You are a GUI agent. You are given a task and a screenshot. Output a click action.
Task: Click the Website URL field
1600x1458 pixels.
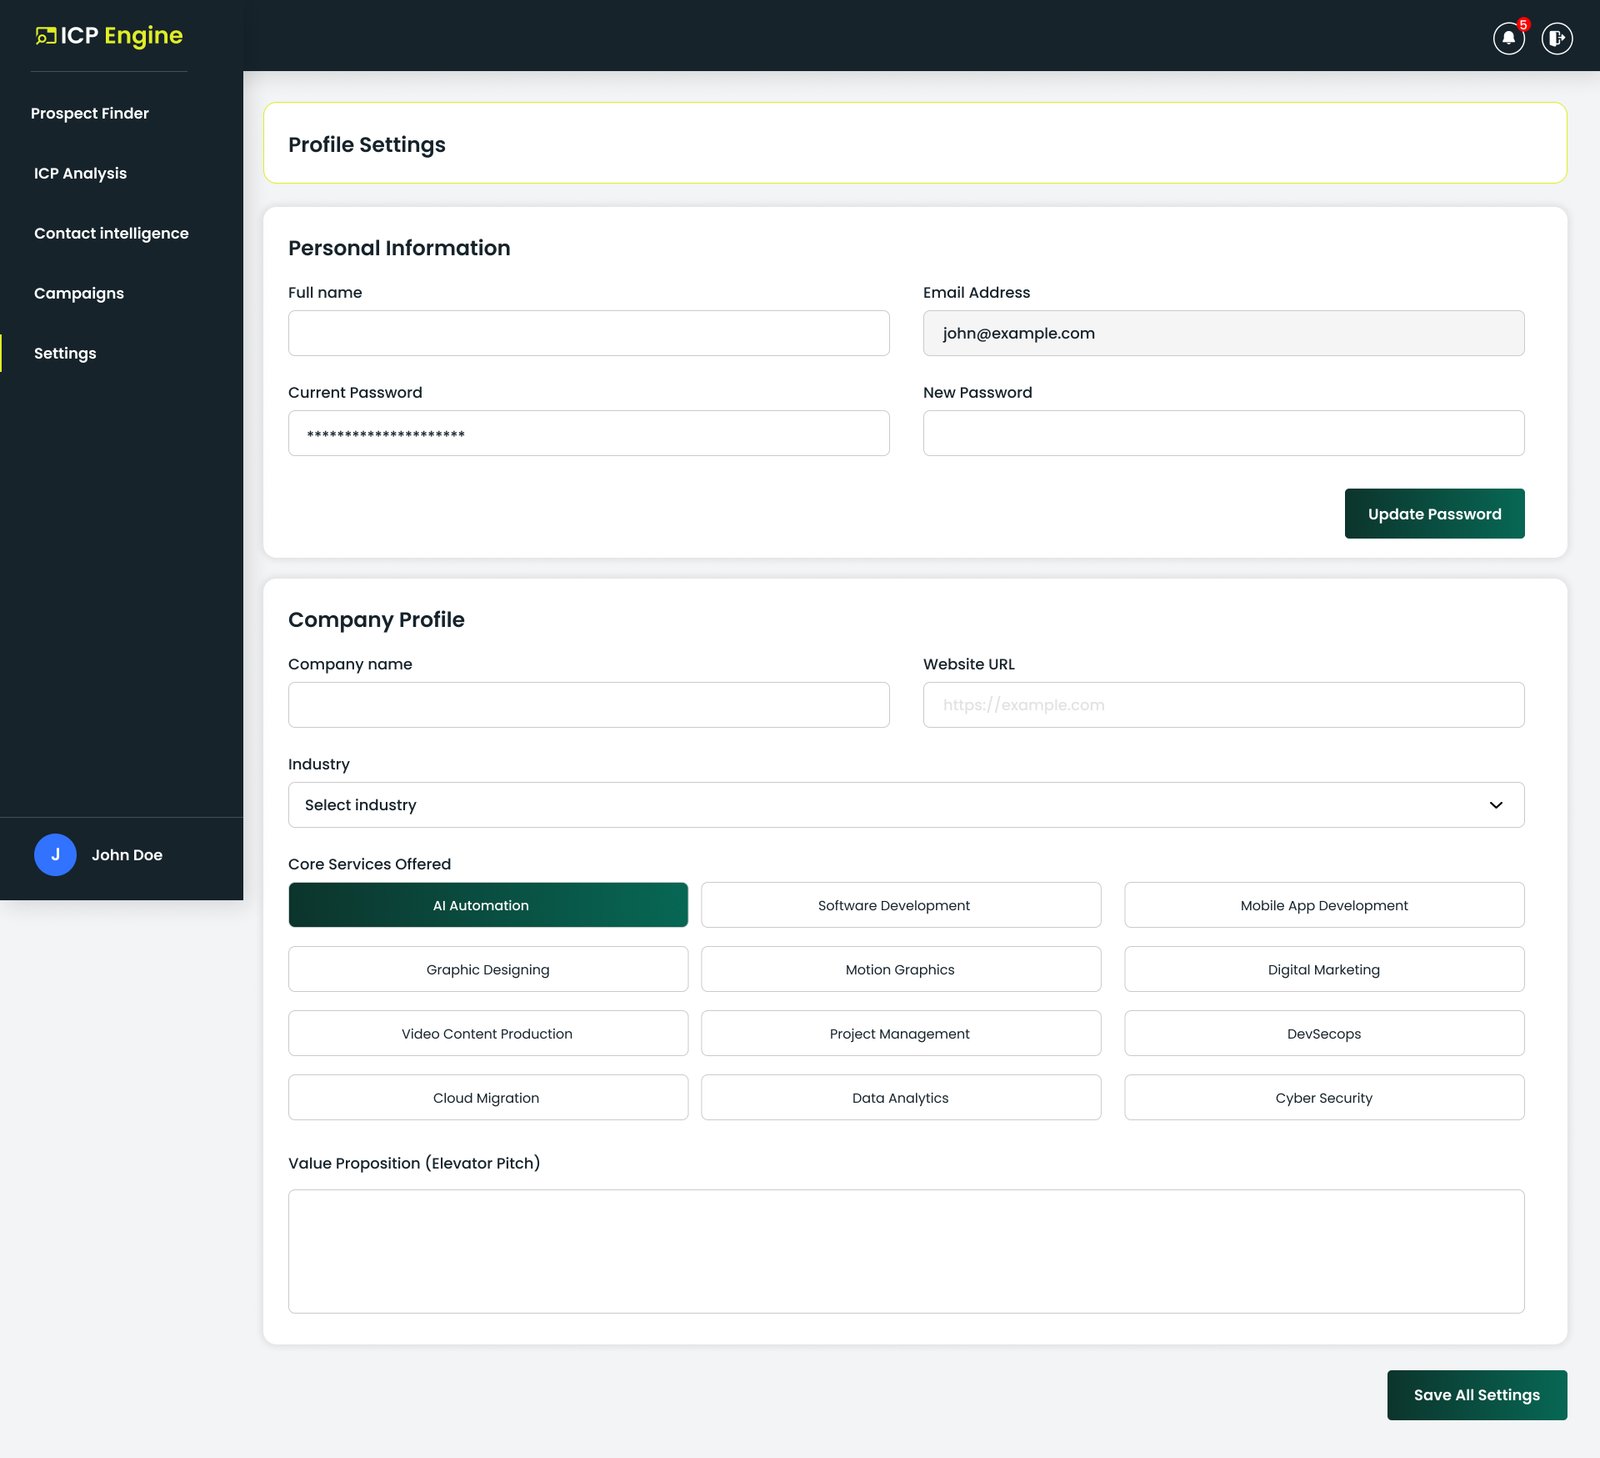coord(1223,705)
